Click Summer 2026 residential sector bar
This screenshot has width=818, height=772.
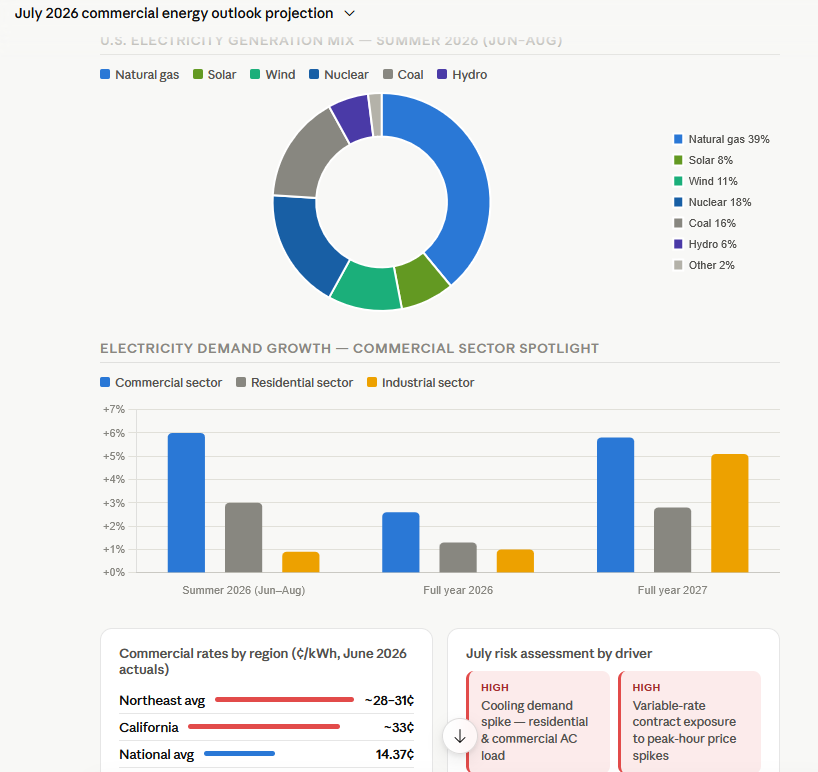[244, 538]
